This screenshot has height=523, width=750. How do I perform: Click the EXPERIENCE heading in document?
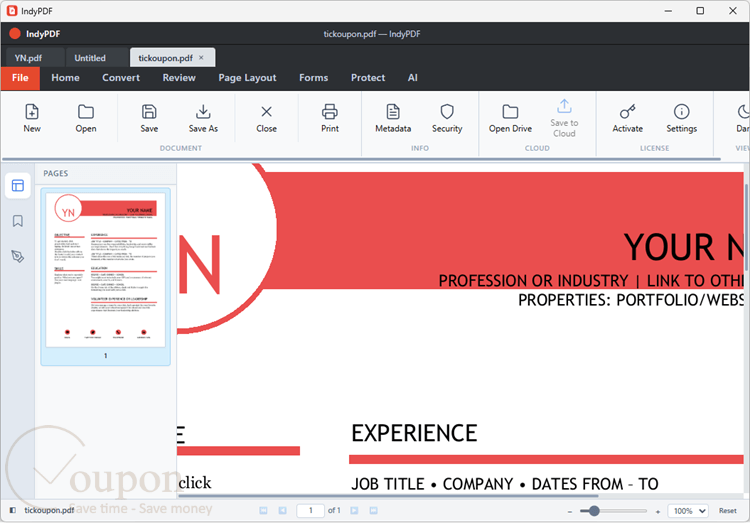tap(414, 433)
